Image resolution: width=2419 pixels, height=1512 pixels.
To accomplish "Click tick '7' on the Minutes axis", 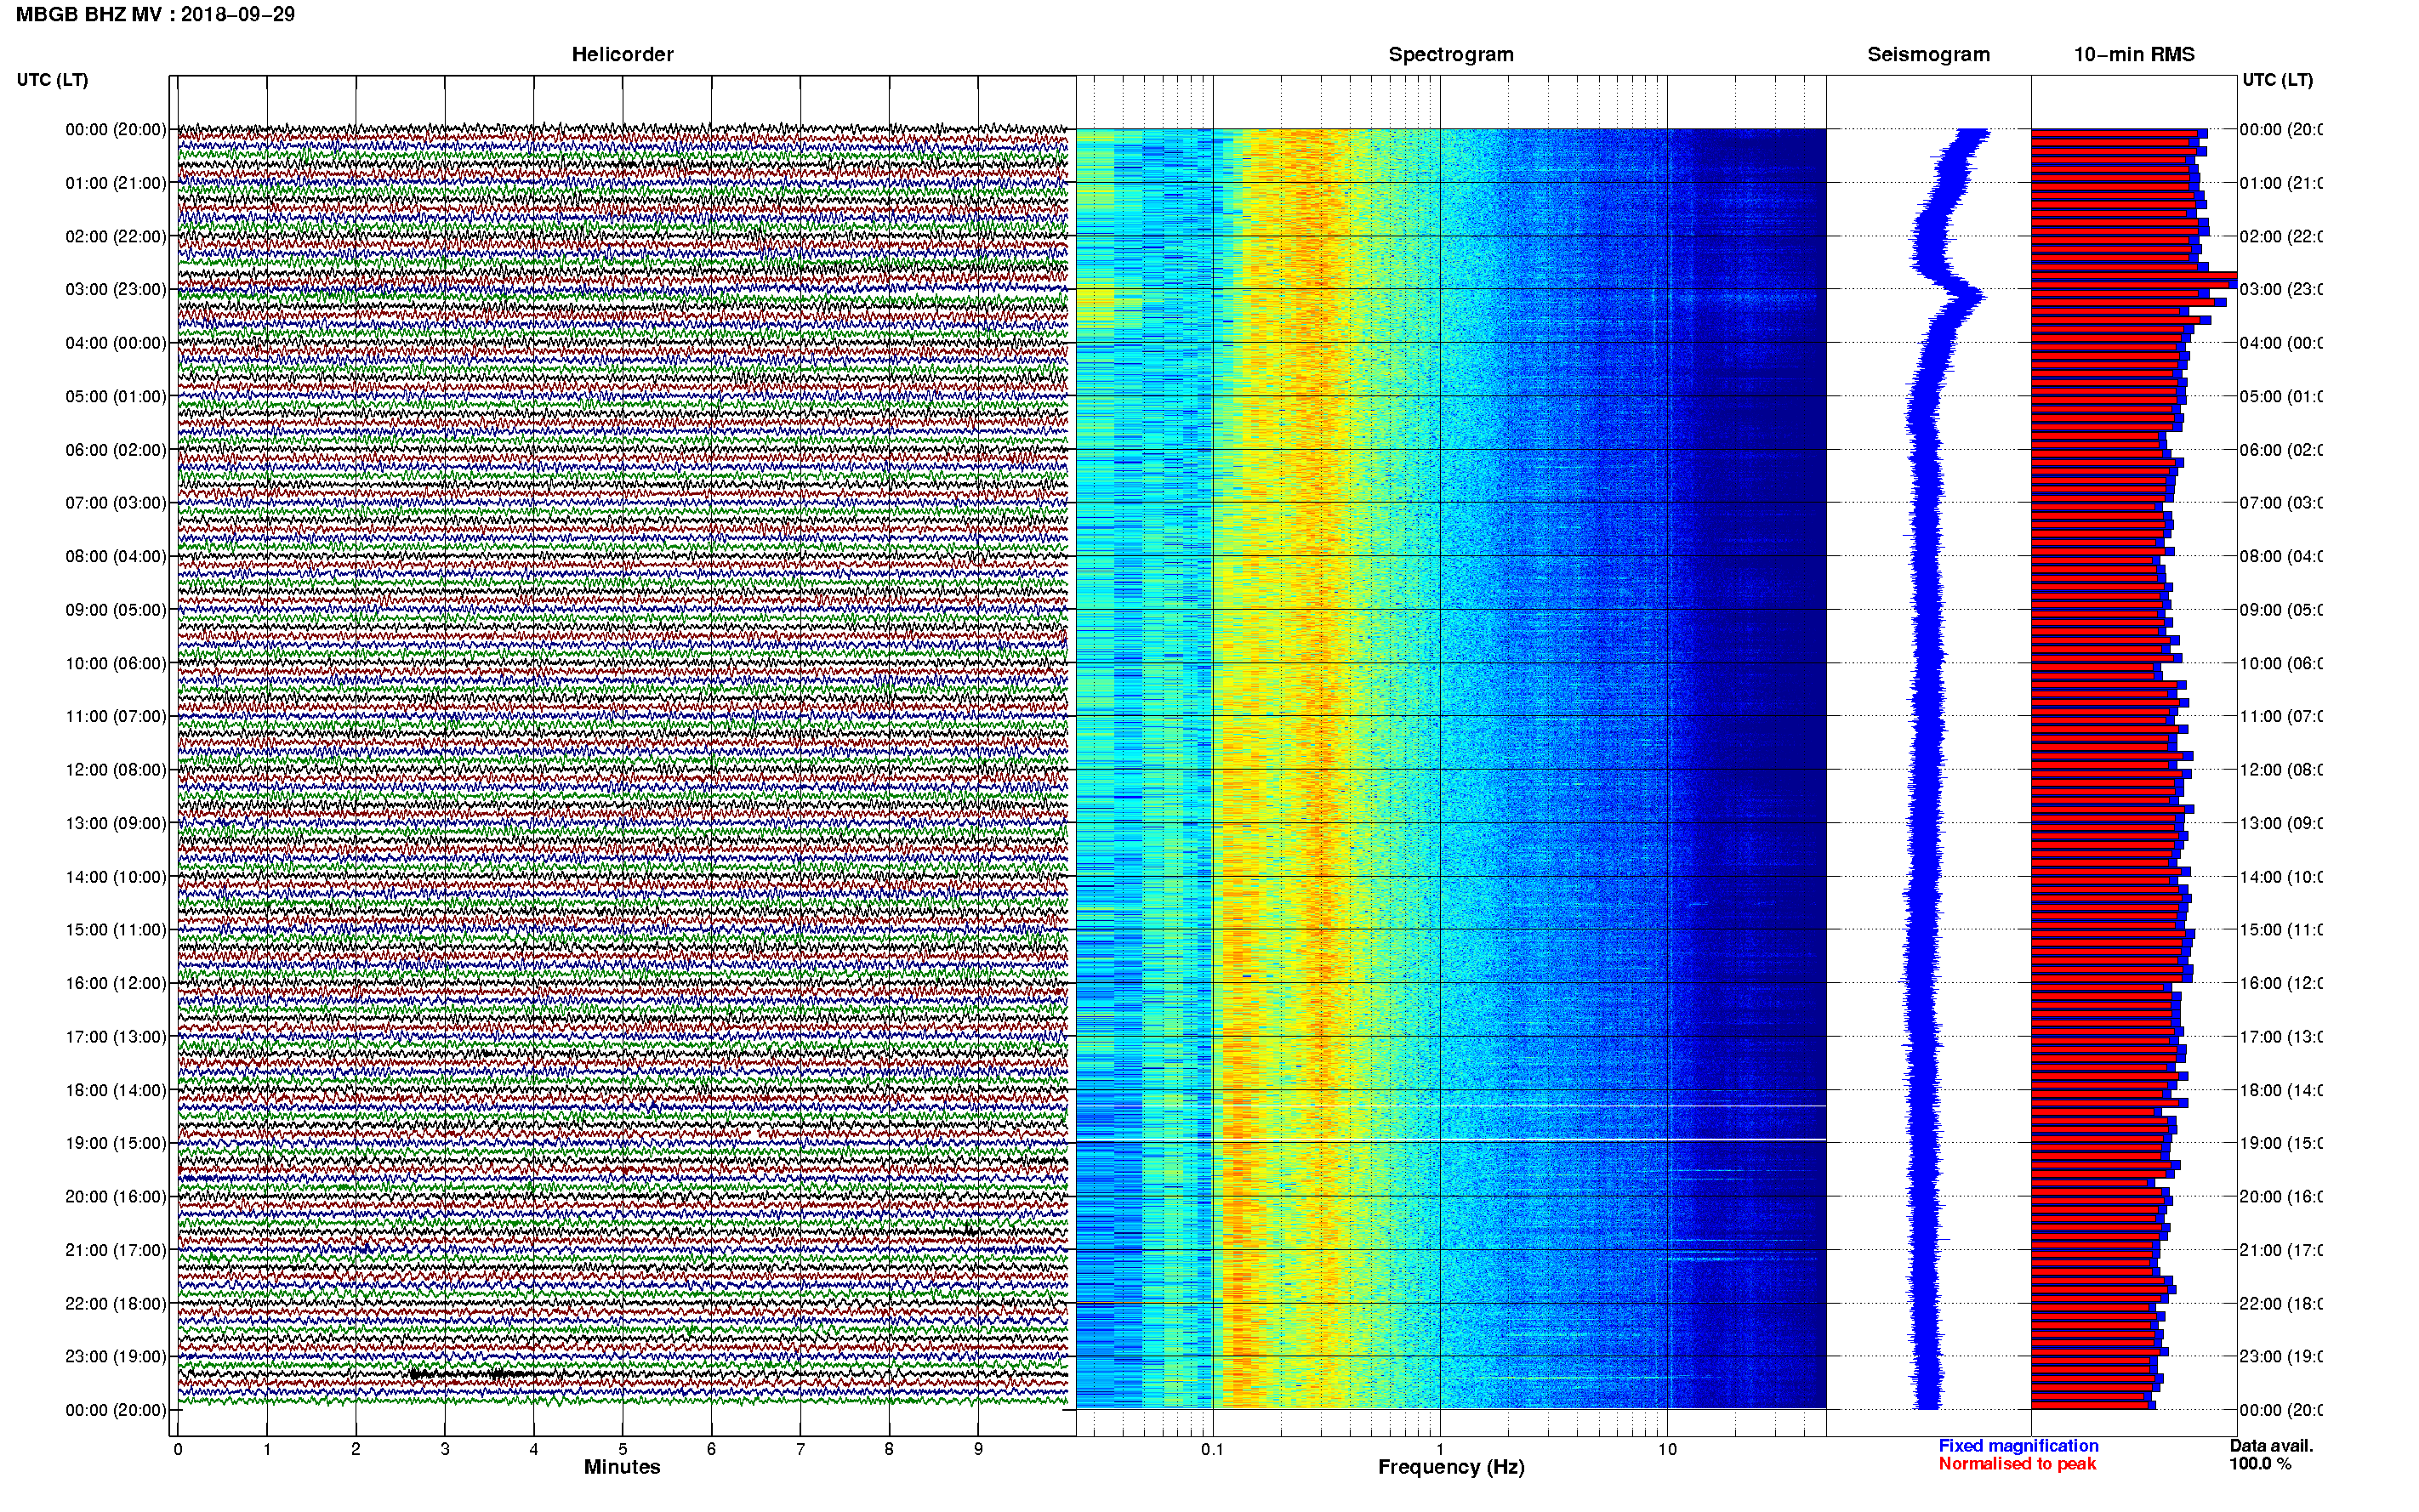I will (x=800, y=1449).
